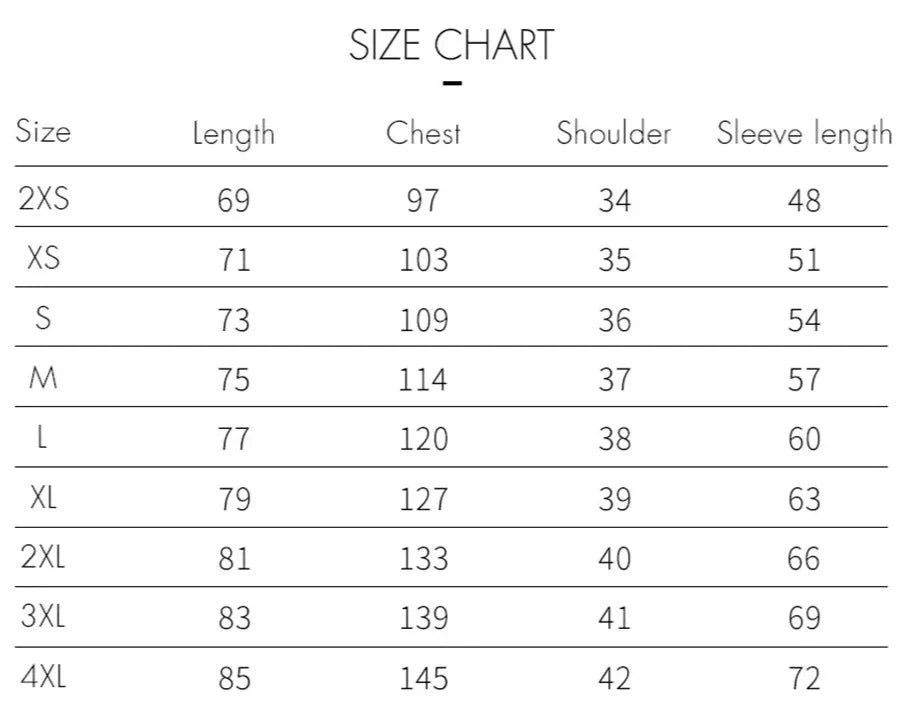The image size is (898, 725).
Task: Click the 3XL size row label
Action: tap(44, 617)
